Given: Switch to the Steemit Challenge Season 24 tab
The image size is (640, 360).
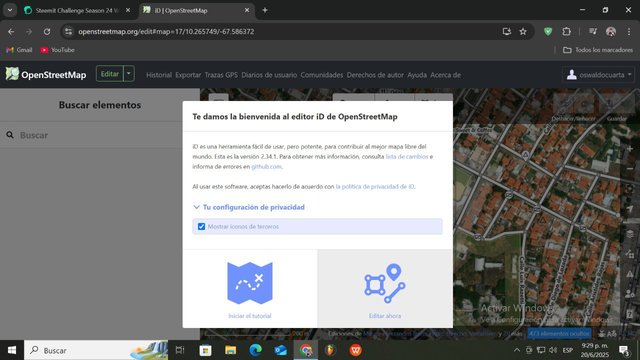Looking at the screenshot, I should click(x=77, y=11).
